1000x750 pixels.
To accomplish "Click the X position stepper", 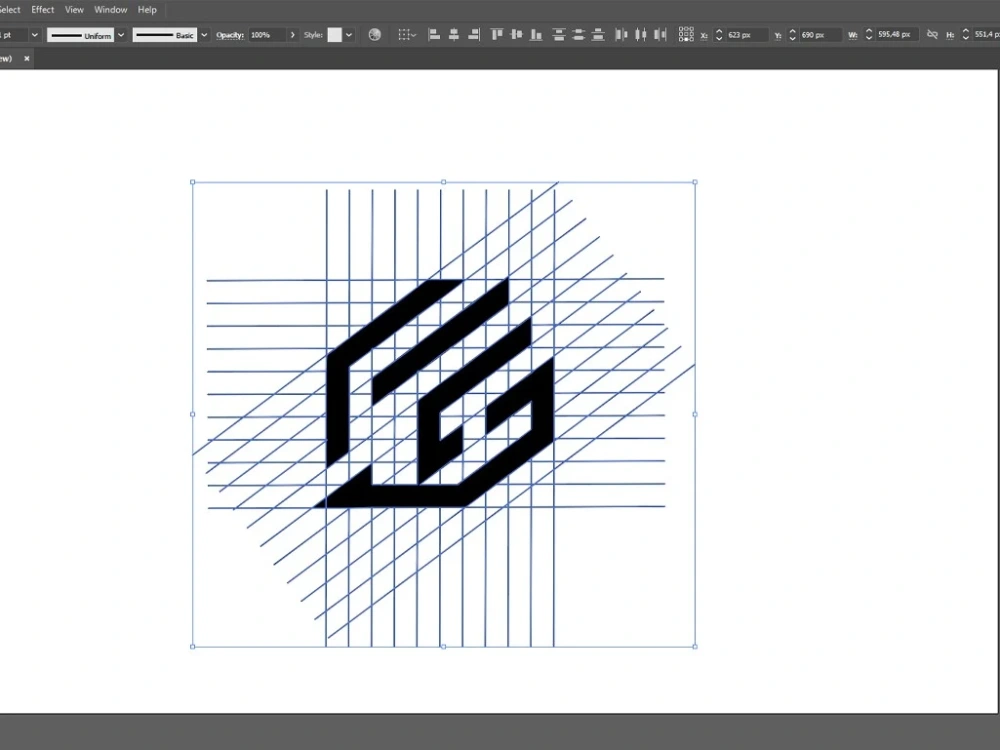I will tap(719, 35).
